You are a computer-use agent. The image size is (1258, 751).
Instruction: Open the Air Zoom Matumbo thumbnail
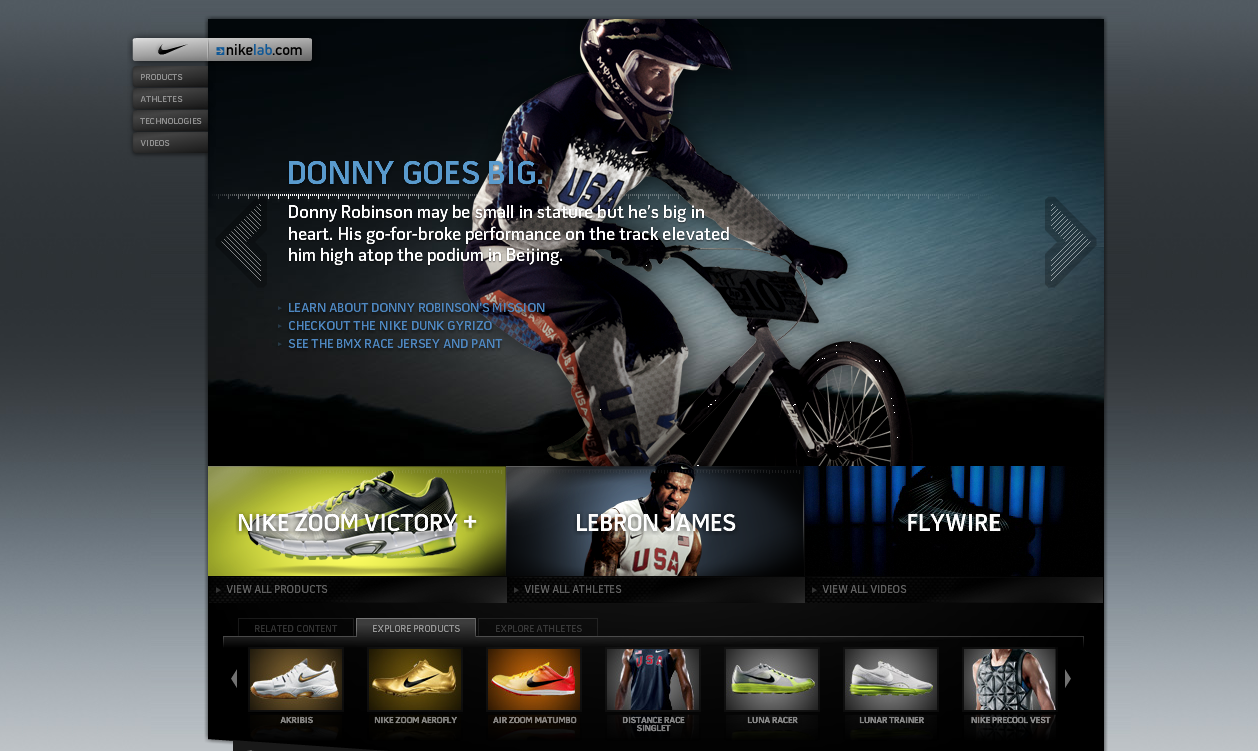point(534,680)
